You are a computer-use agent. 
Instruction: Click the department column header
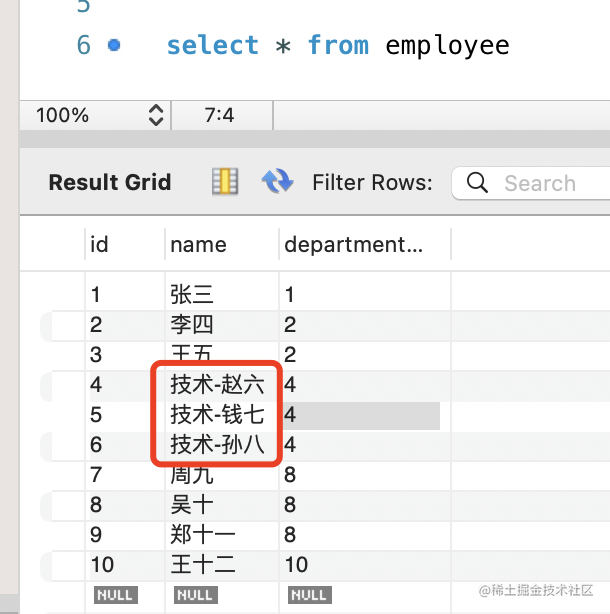(x=353, y=244)
